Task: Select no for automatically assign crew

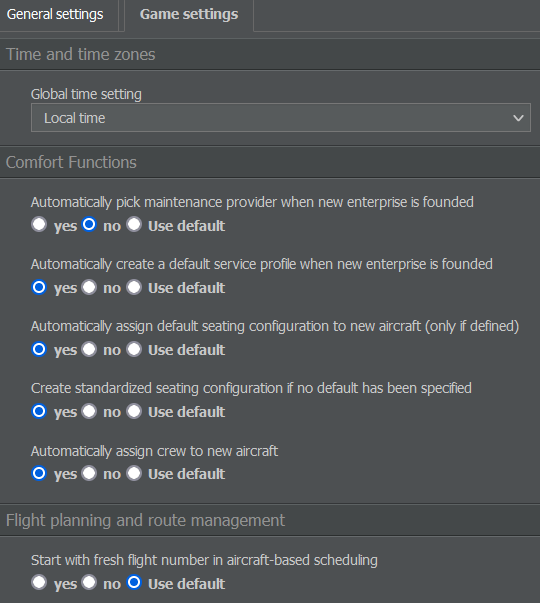Action: pos(89,473)
